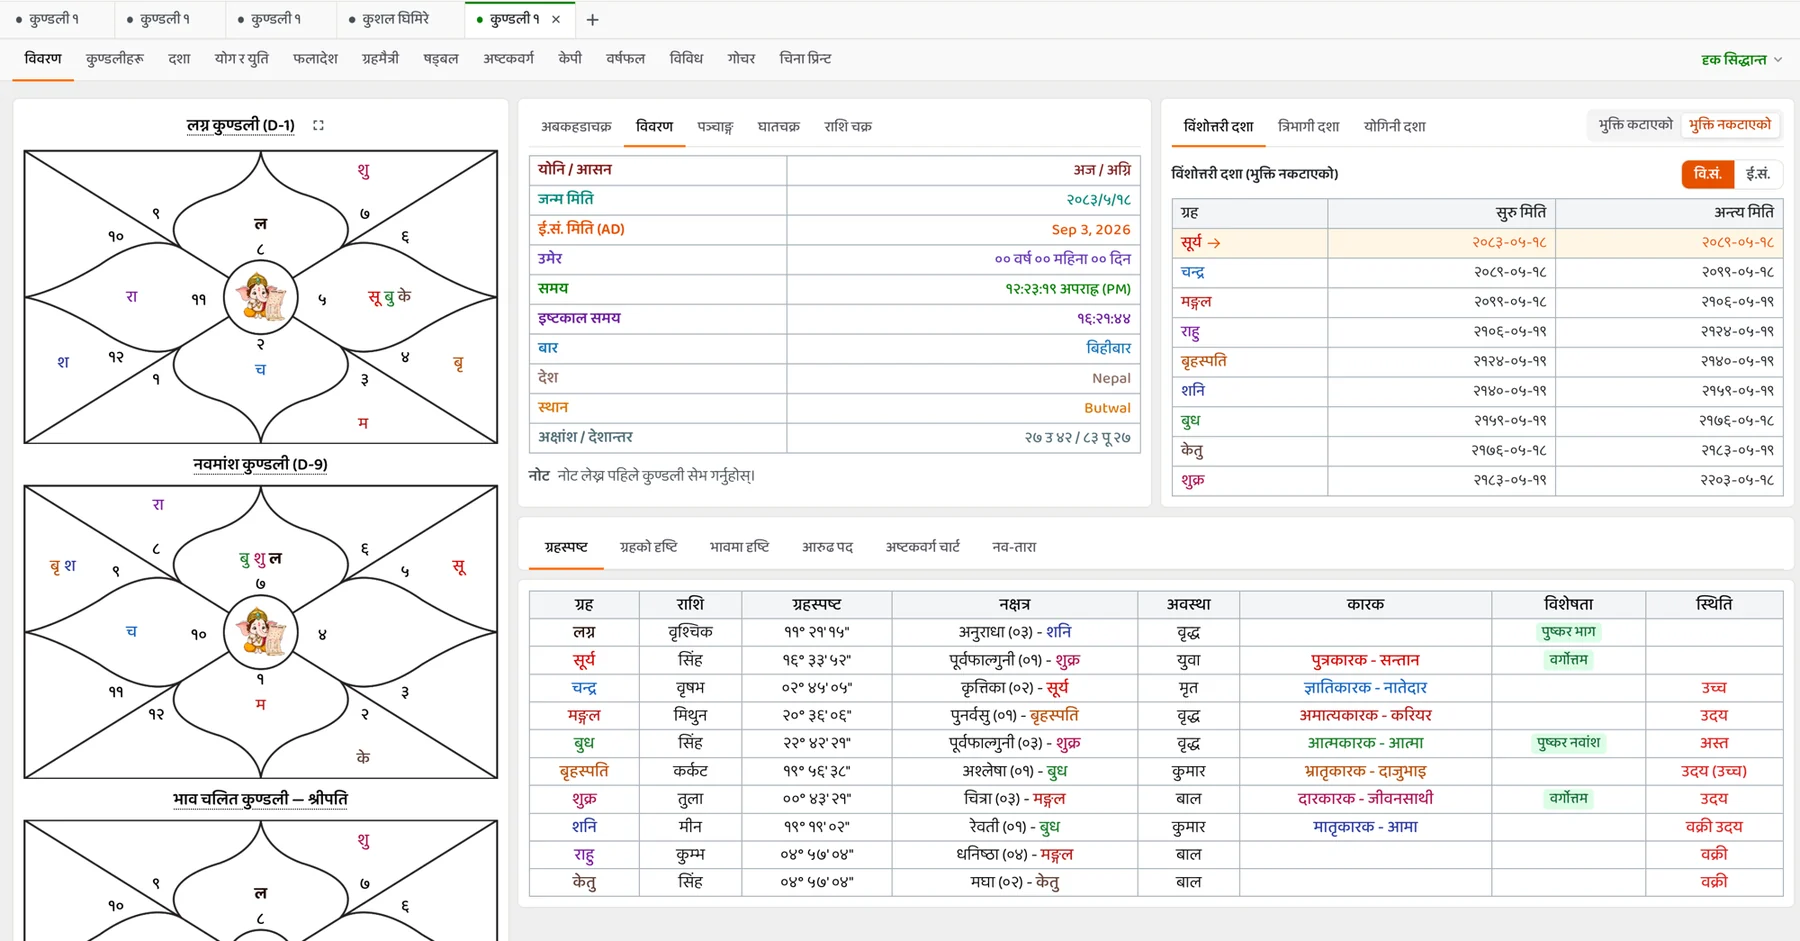Click पुत्रकारक - सन्तान in the सूर्य row

(1365, 660)
